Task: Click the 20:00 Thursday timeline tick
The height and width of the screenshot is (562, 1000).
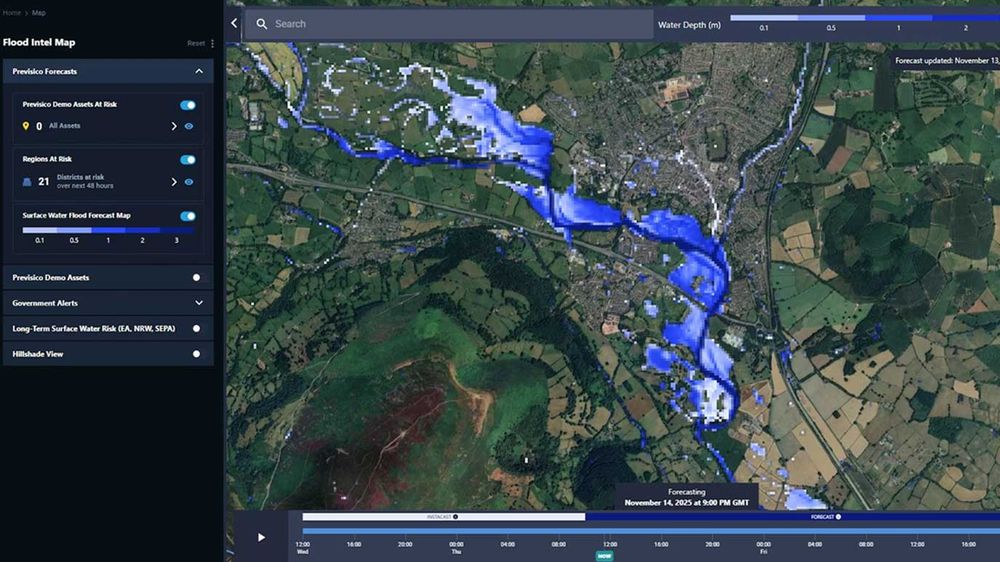Action: pyautogui.click(x=712, y=545)
